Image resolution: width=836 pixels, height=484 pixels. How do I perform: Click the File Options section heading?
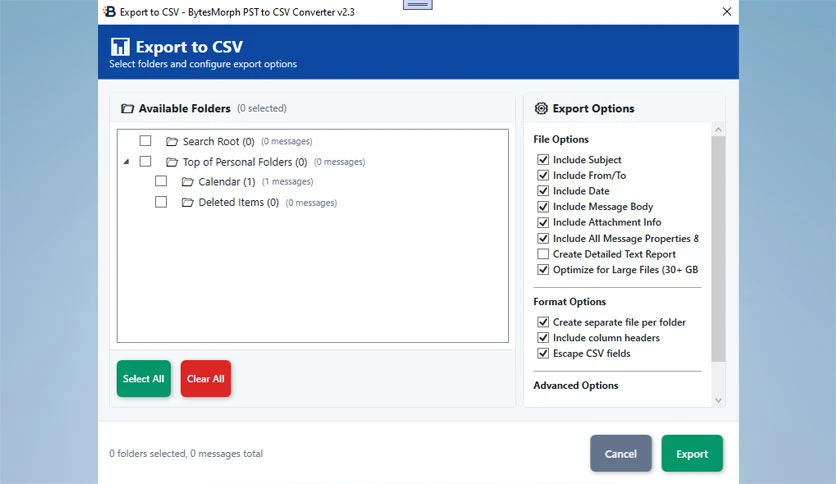point(561,139)
